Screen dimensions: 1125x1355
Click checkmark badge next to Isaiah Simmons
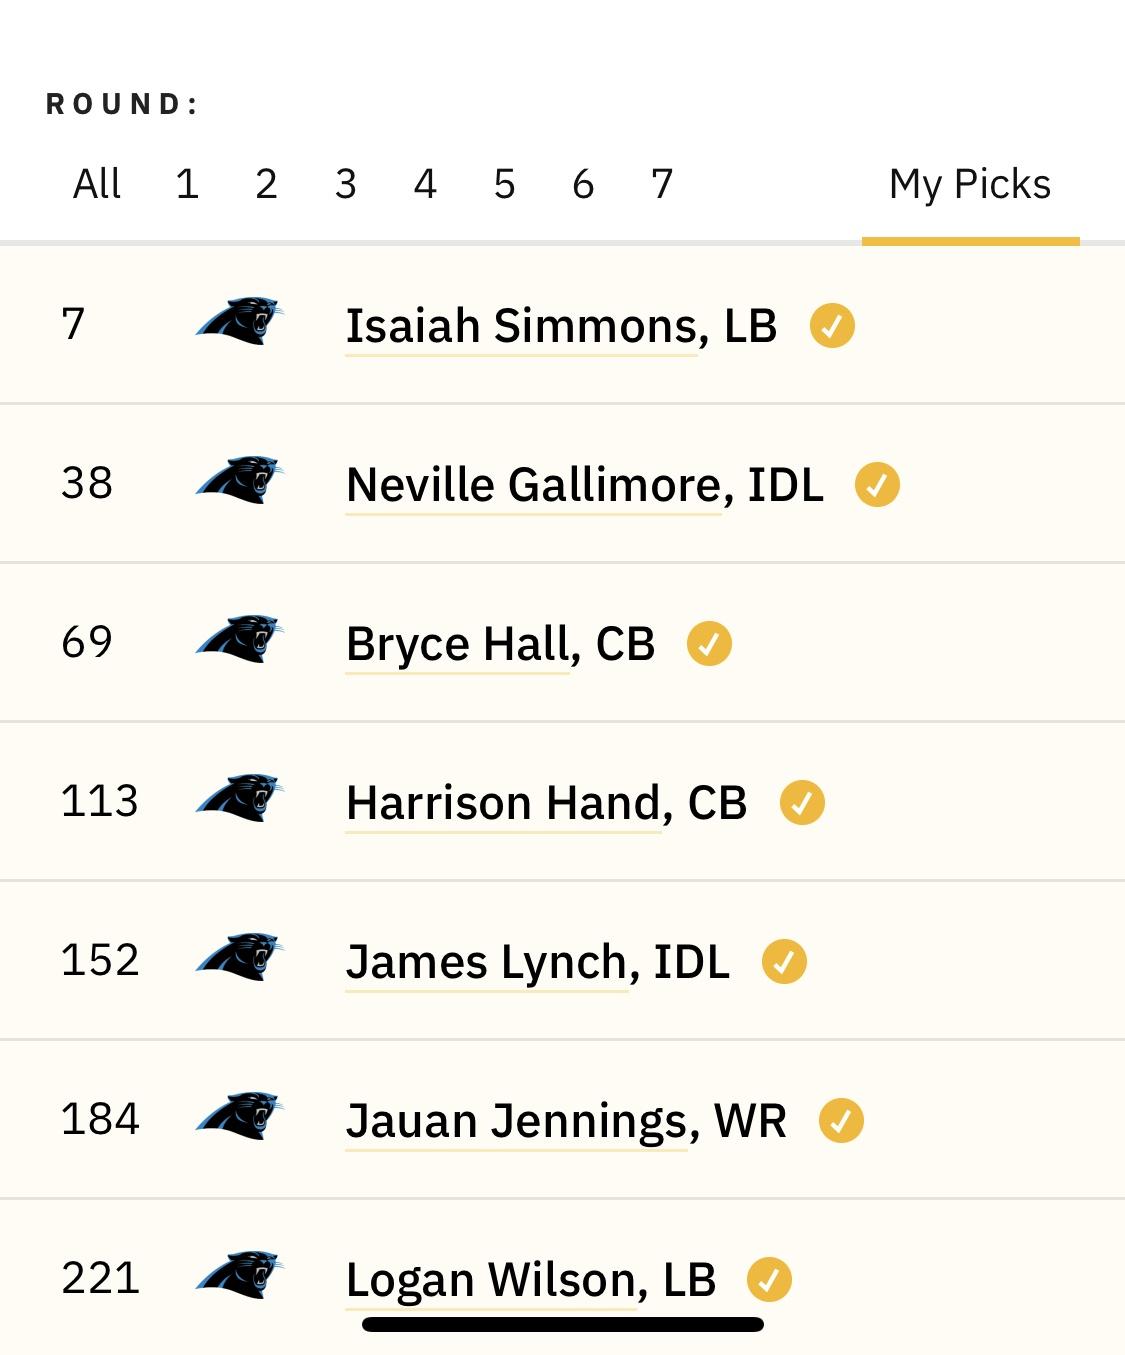click(832, 326)
